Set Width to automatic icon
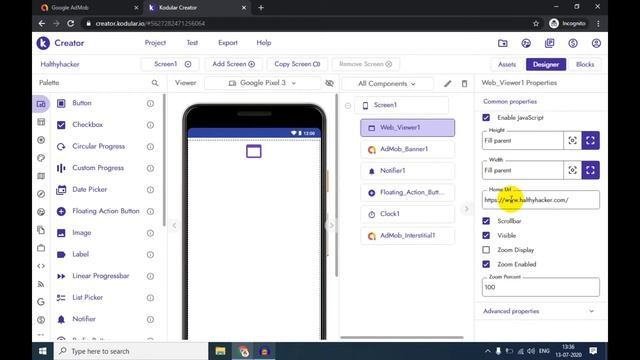The image size is (640, 360). click(x=573, y=170)
